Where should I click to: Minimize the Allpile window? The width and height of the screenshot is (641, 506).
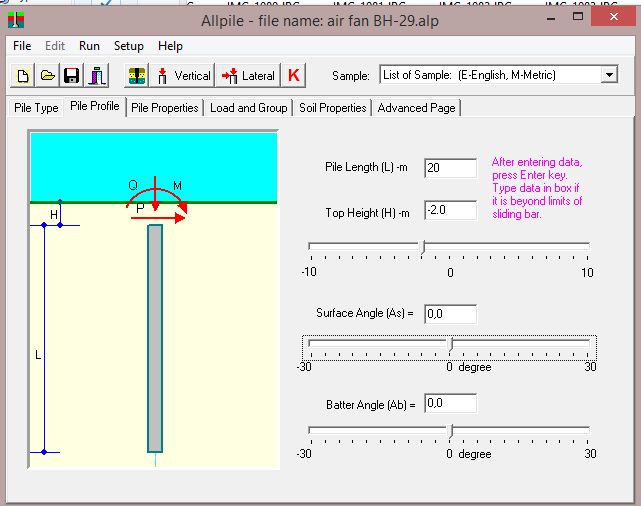click(x=551, y=18)
